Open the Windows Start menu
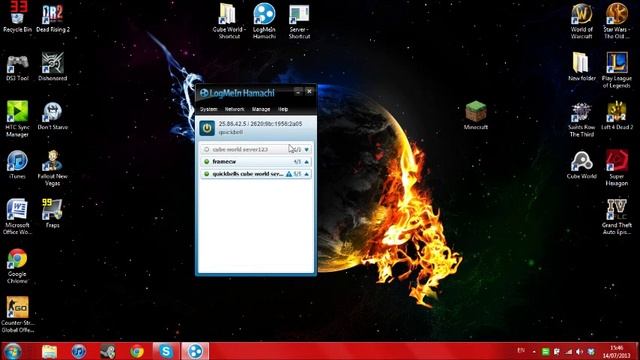The image size is (640, 360). [x=13, y=351]
